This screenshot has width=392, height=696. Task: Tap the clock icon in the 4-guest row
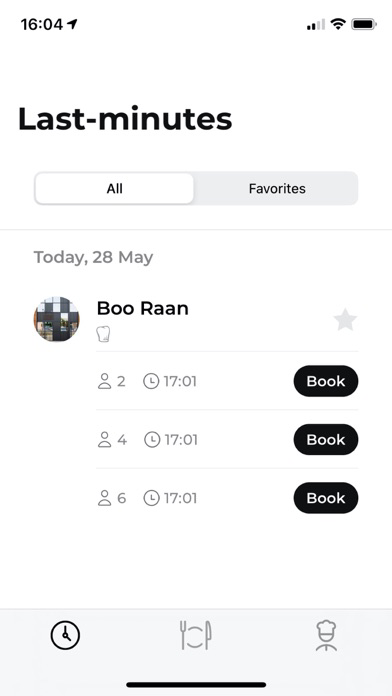click(x=152, y=440)
